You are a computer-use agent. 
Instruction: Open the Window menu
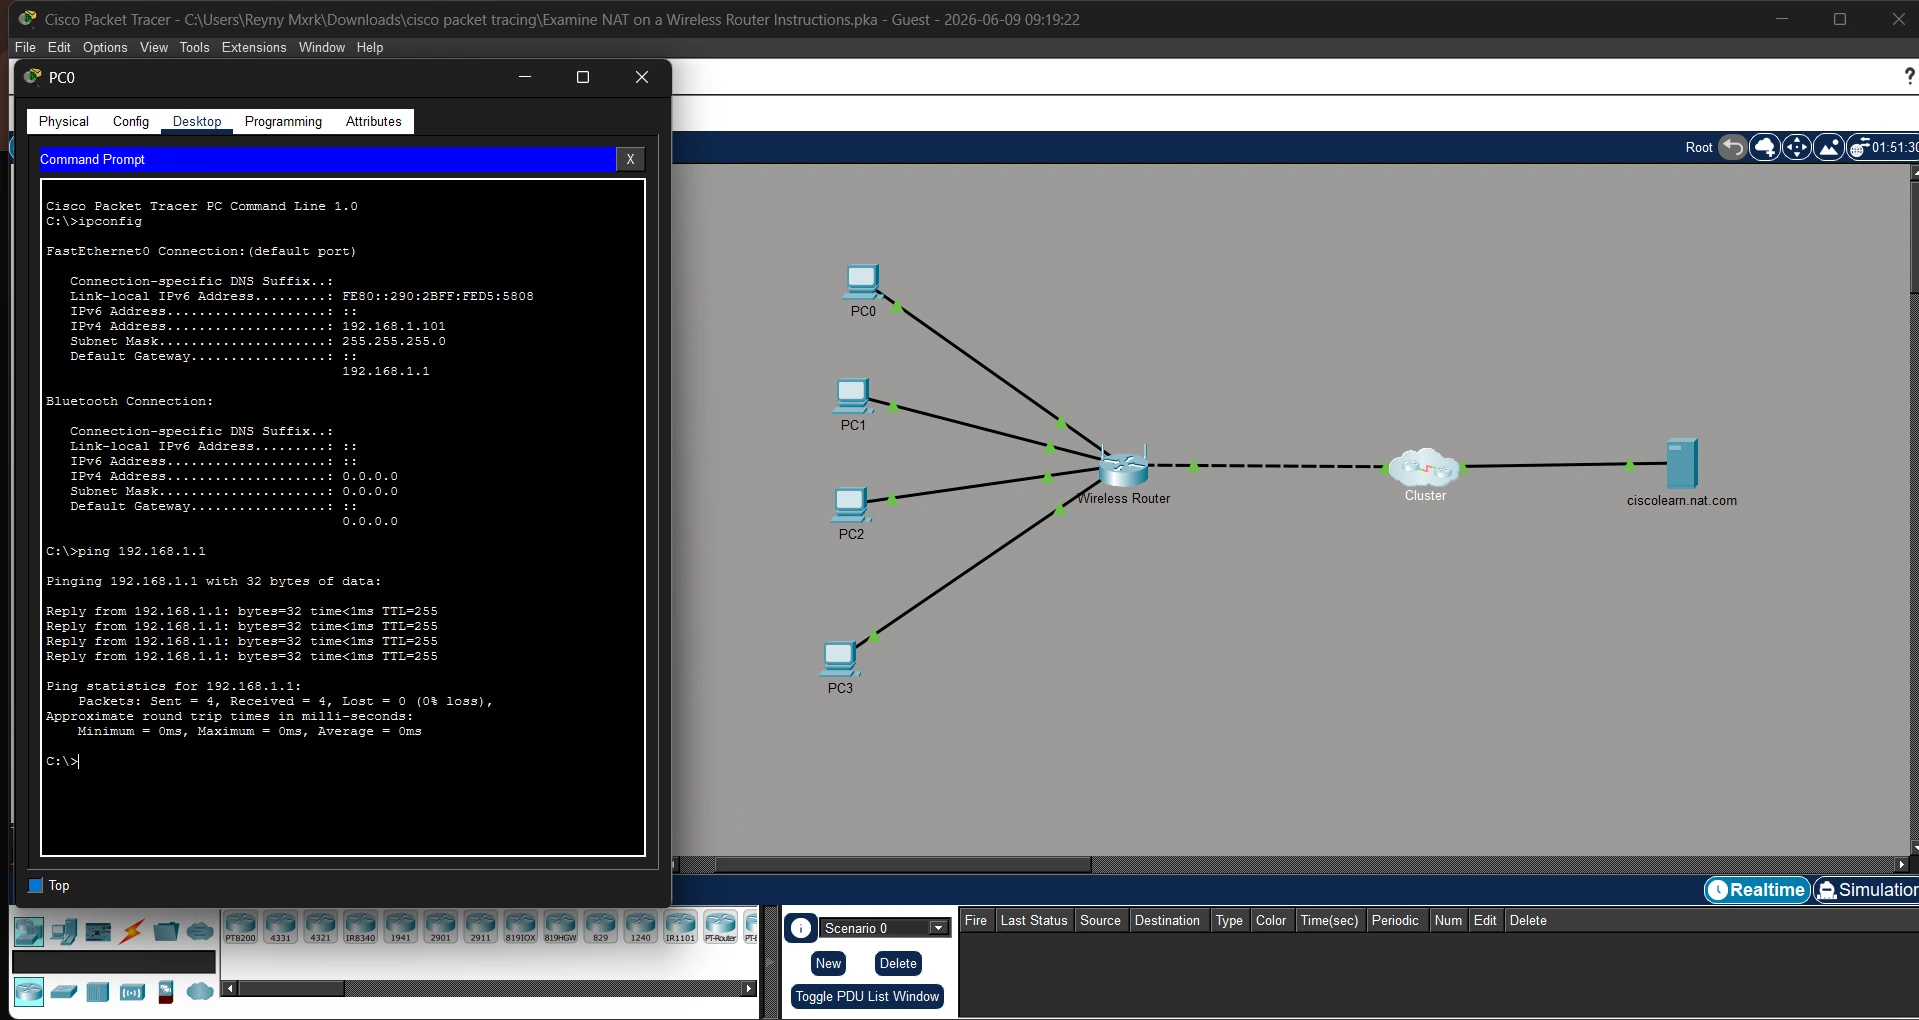click(x=322, y=47)
